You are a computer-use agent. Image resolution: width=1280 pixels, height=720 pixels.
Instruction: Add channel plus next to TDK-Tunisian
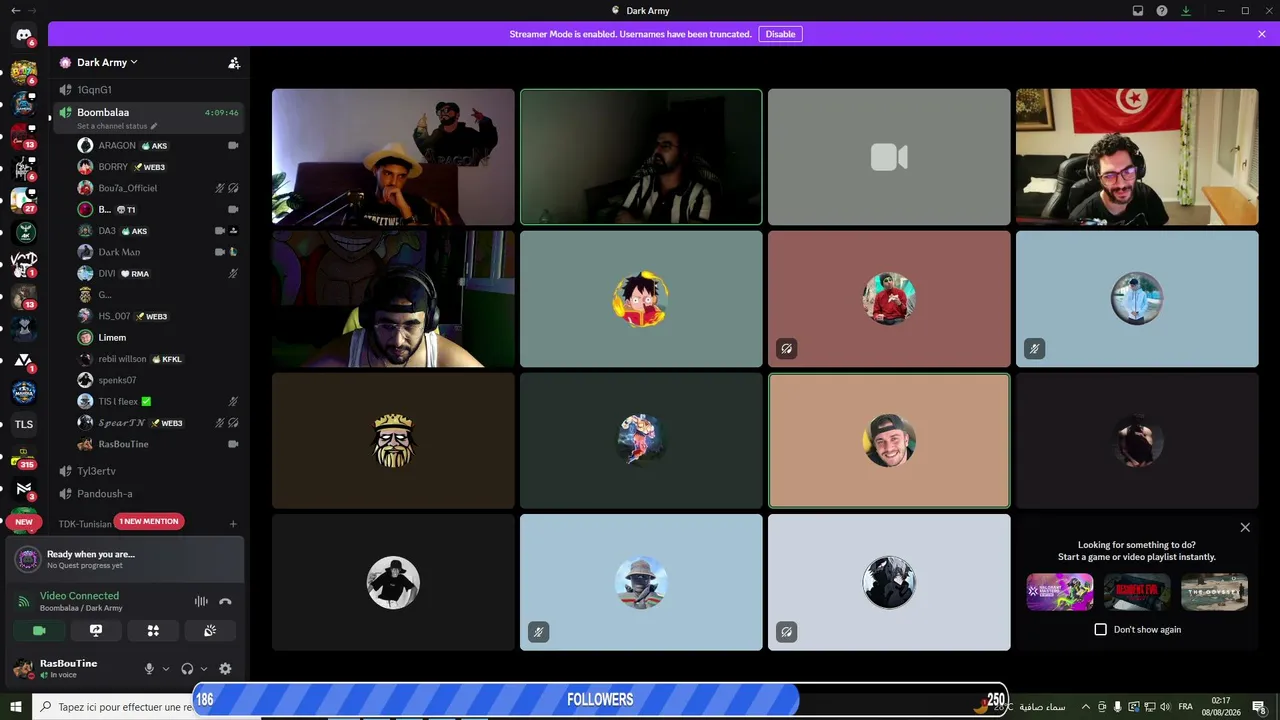point(233,524)
